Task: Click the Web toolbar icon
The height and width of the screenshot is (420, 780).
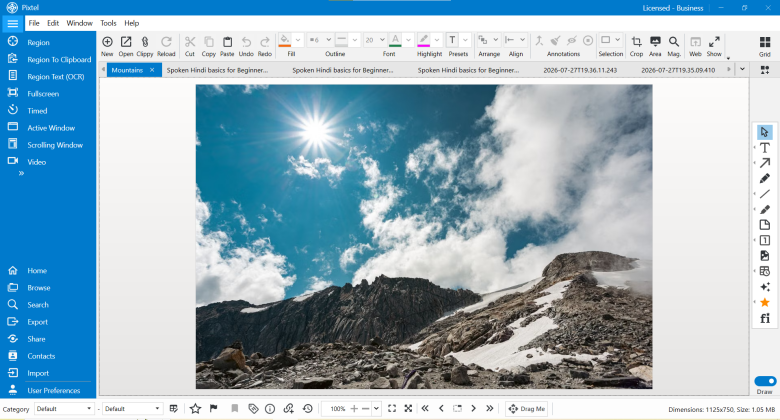Action: [695, 46]
